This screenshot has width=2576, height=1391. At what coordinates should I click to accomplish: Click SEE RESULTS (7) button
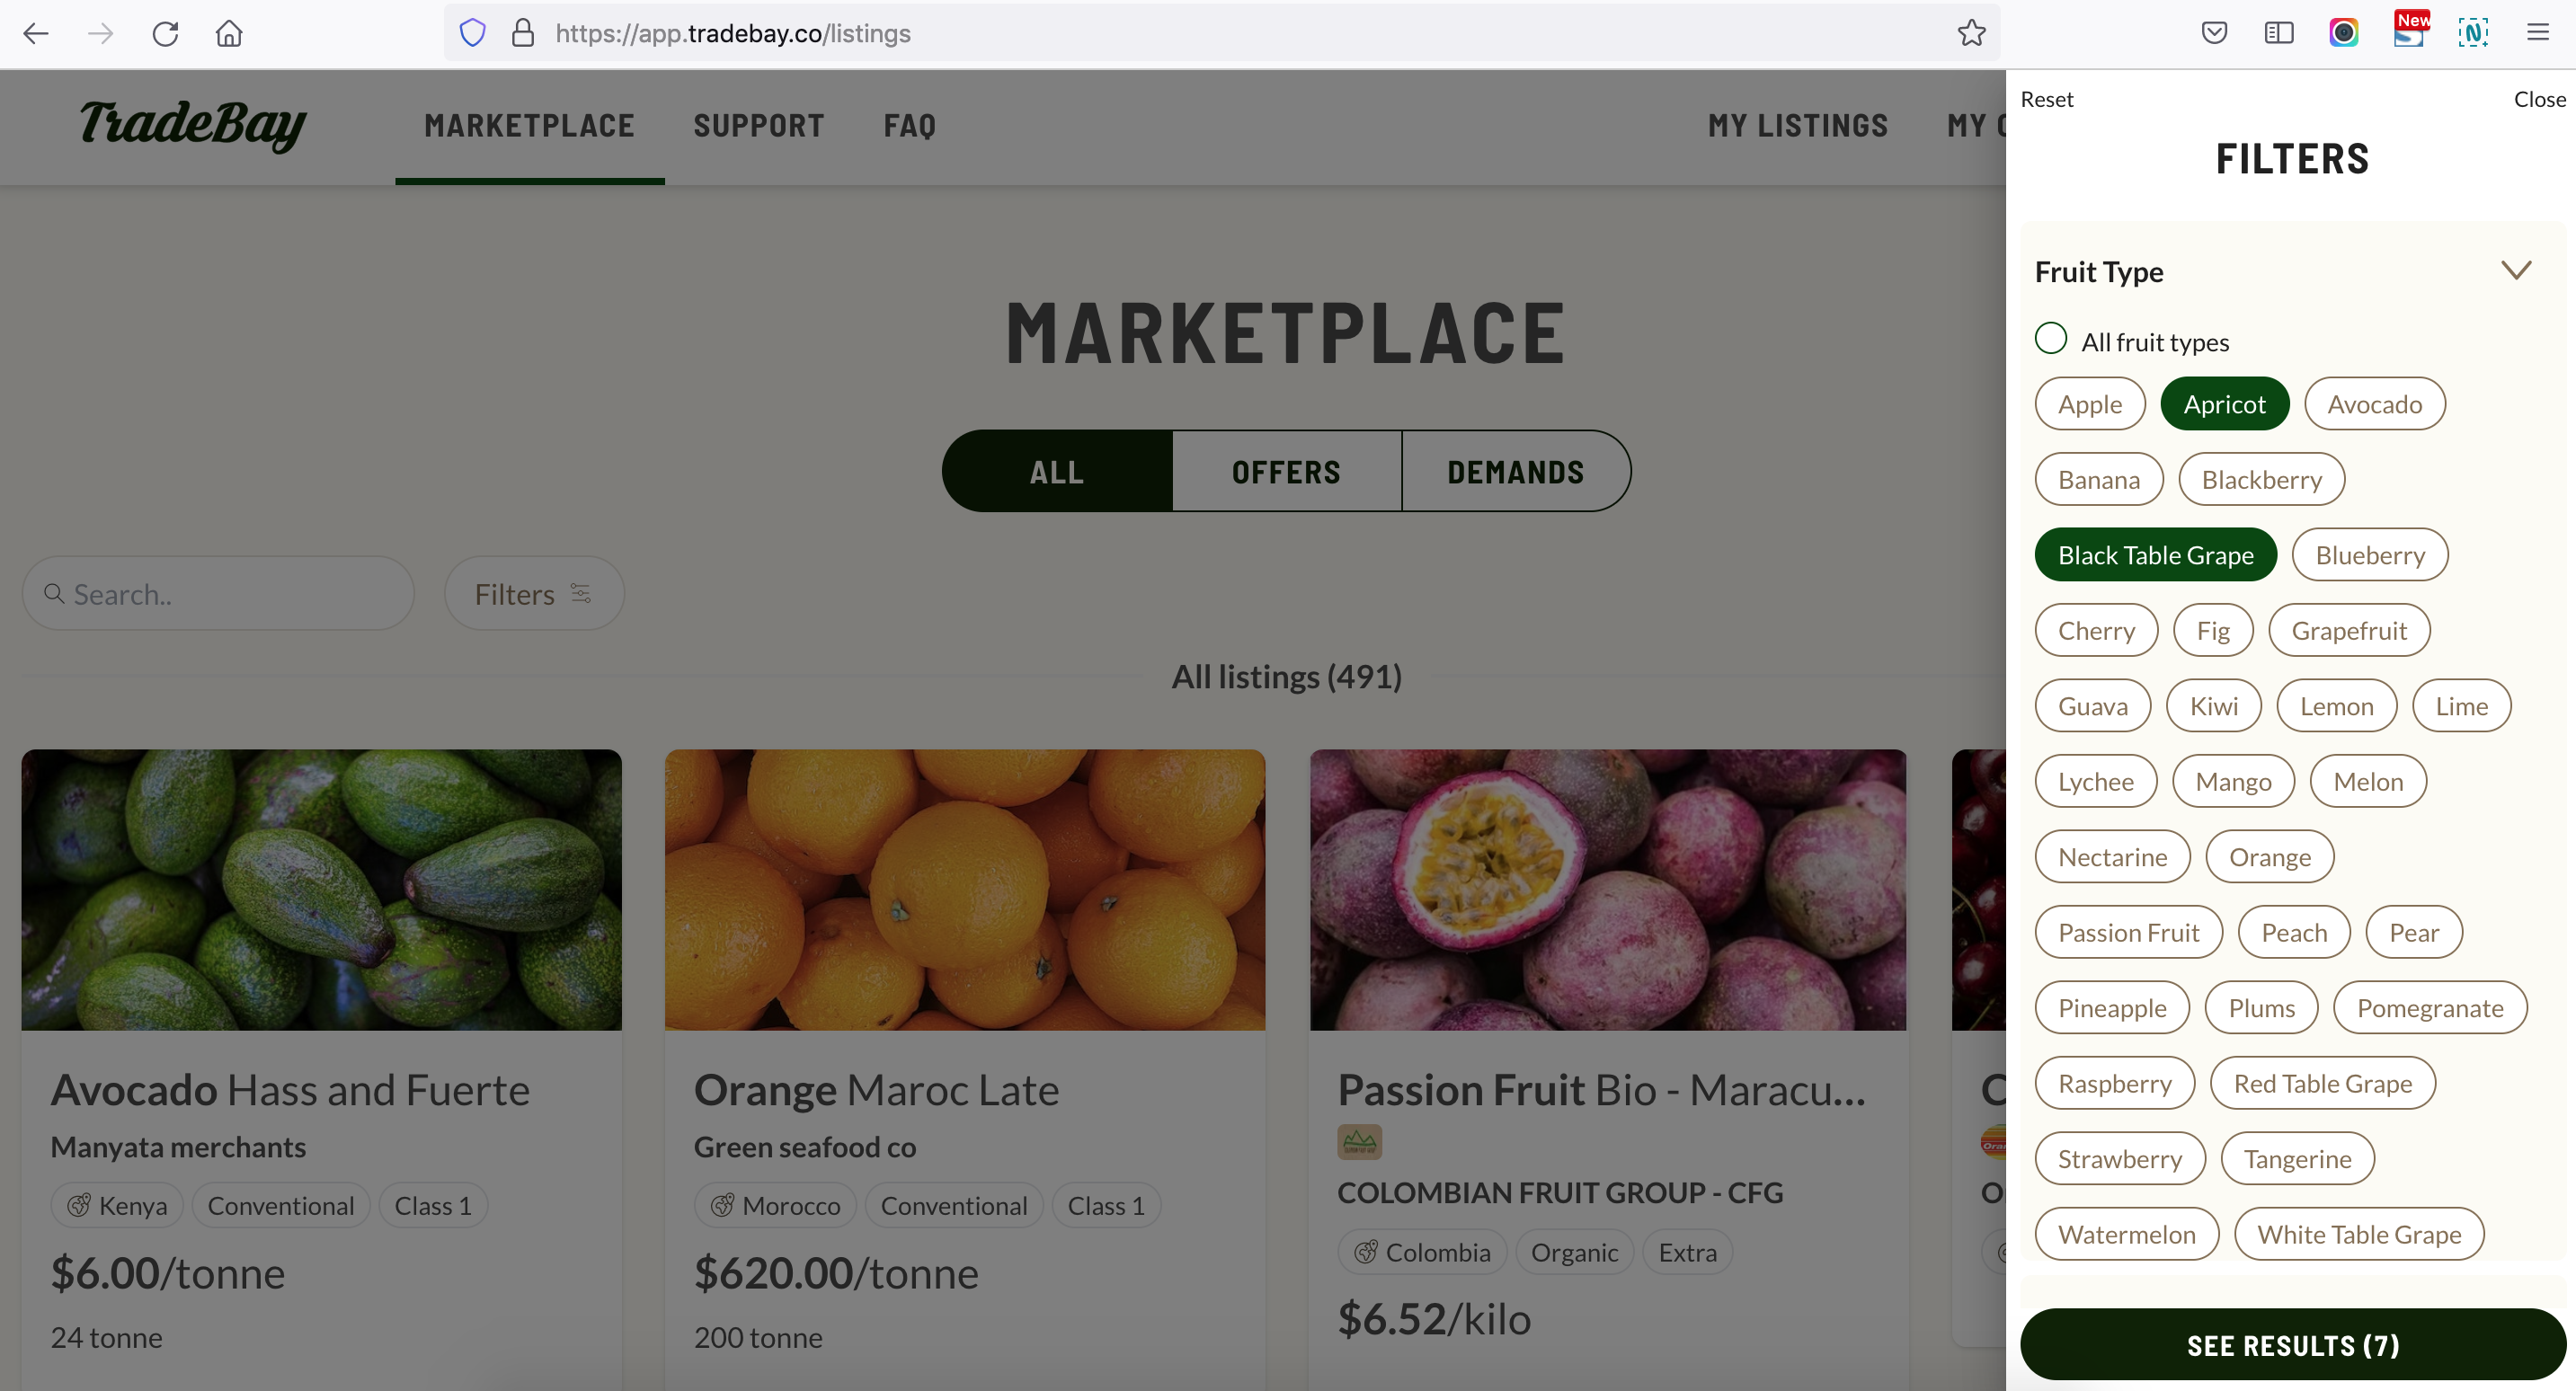pyautogui.click(x=2292, y=1346)
